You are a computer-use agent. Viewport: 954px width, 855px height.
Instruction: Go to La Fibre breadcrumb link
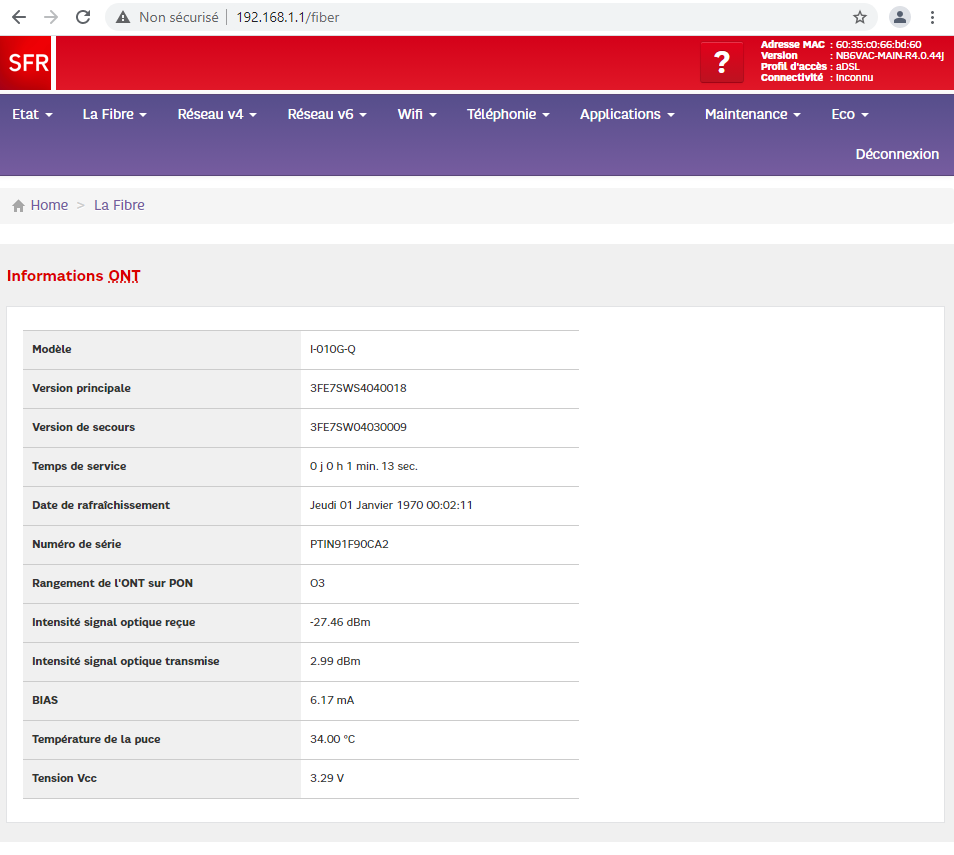pyautogui.click(x=119, y=205)
